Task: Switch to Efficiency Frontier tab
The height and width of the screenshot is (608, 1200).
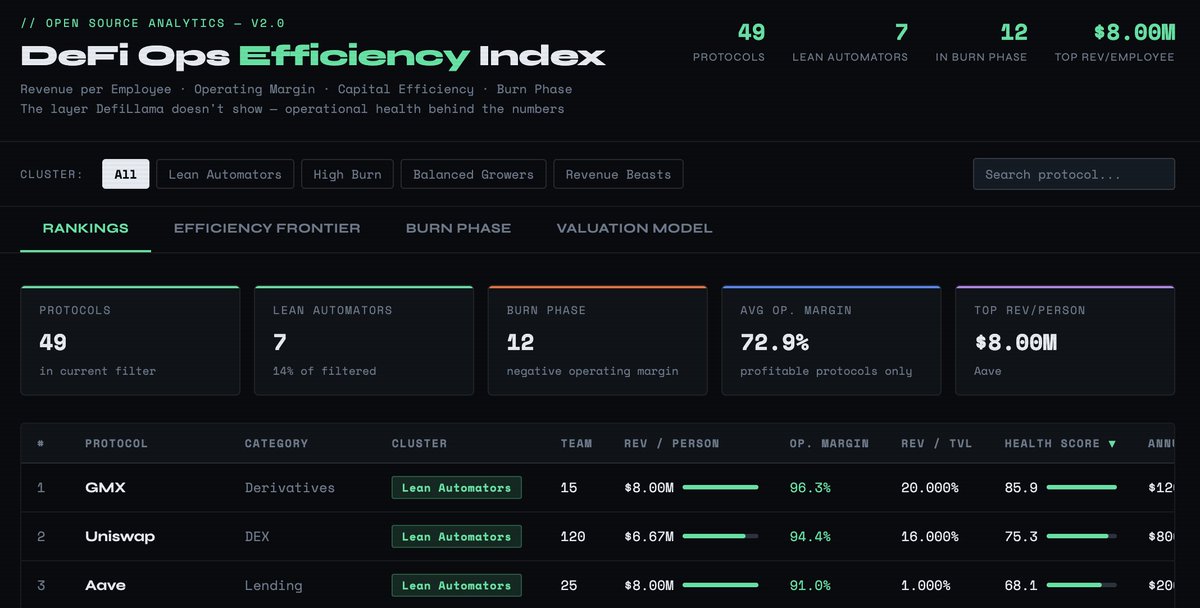Action: (267, 228)
